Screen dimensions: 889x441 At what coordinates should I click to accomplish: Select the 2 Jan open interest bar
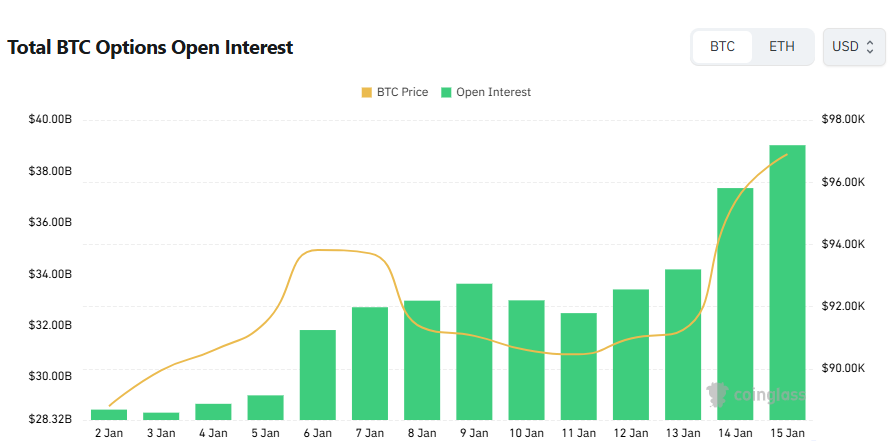point(109,414)
